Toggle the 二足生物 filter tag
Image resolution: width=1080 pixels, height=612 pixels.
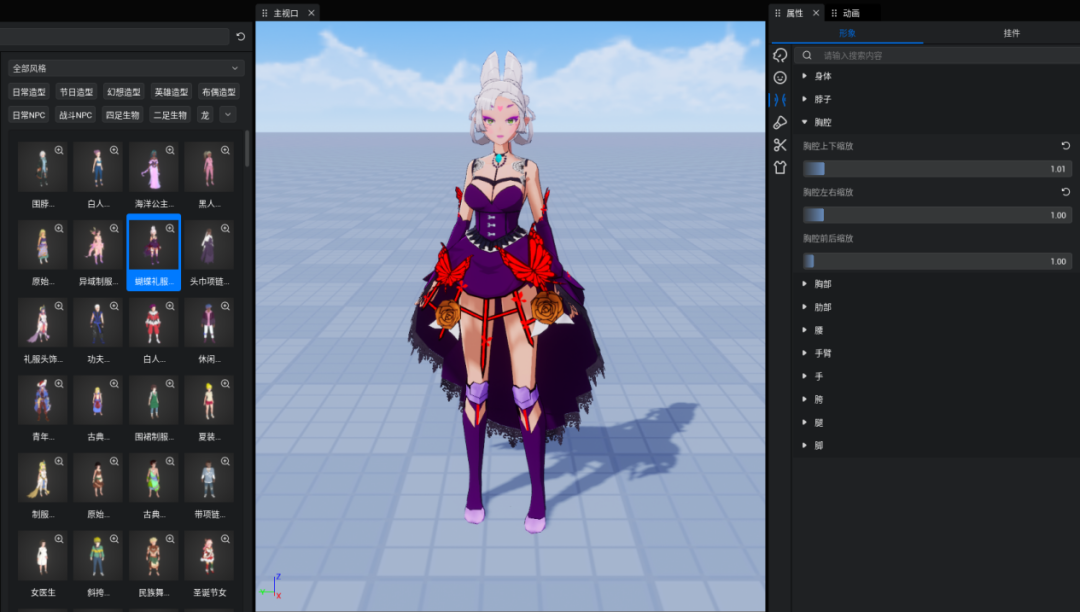click(170, 115)
